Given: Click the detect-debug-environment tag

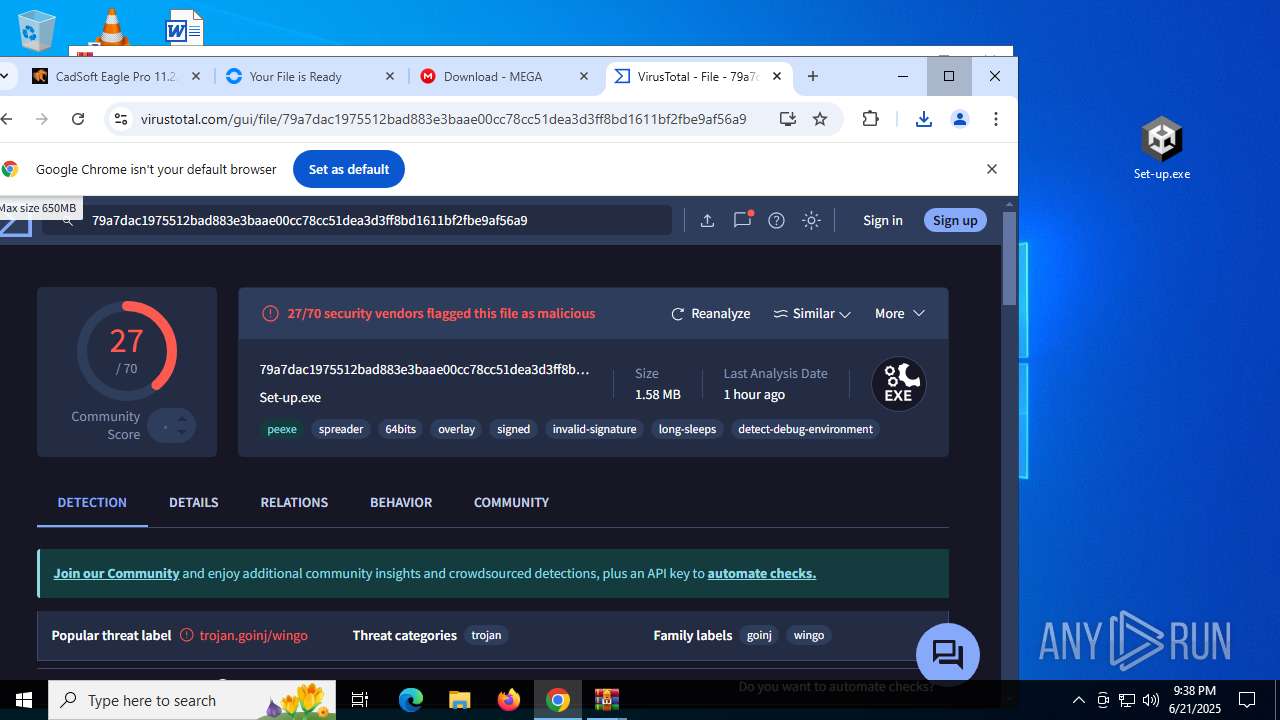Looking at the screenshot, I should 805,429.
